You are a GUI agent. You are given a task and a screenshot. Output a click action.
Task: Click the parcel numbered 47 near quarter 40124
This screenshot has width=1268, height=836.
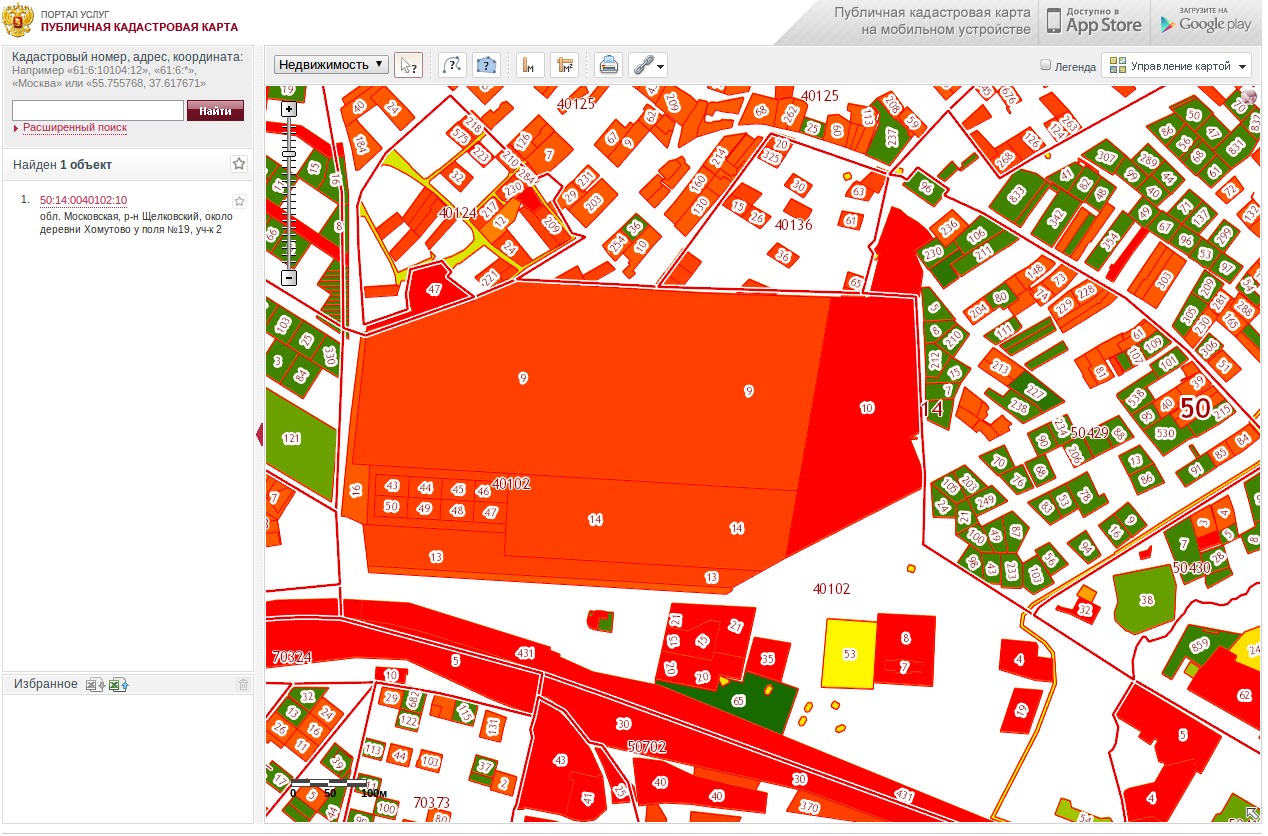pyautogui.click(x=434, y=290)
